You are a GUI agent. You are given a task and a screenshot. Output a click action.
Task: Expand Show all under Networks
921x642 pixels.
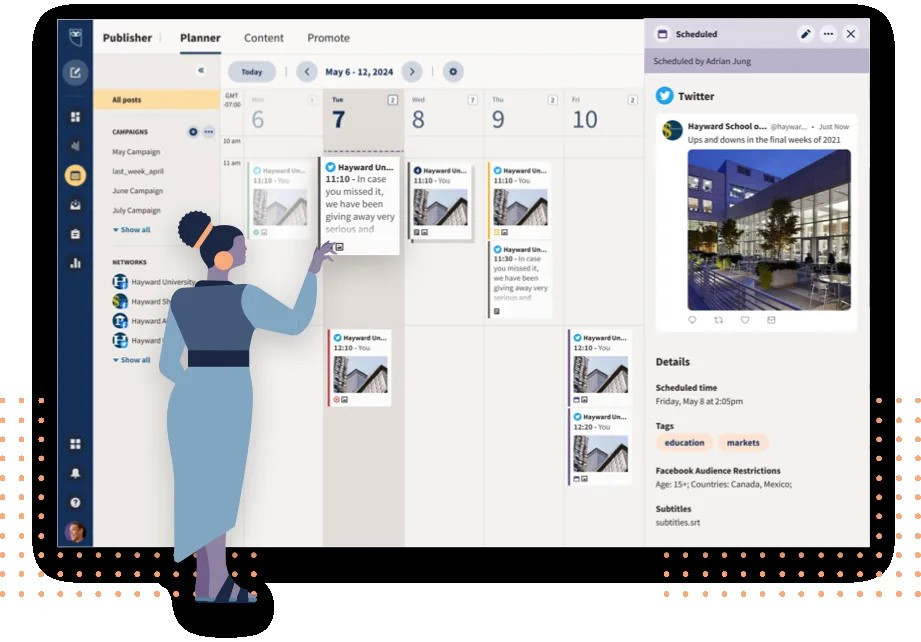132,359
